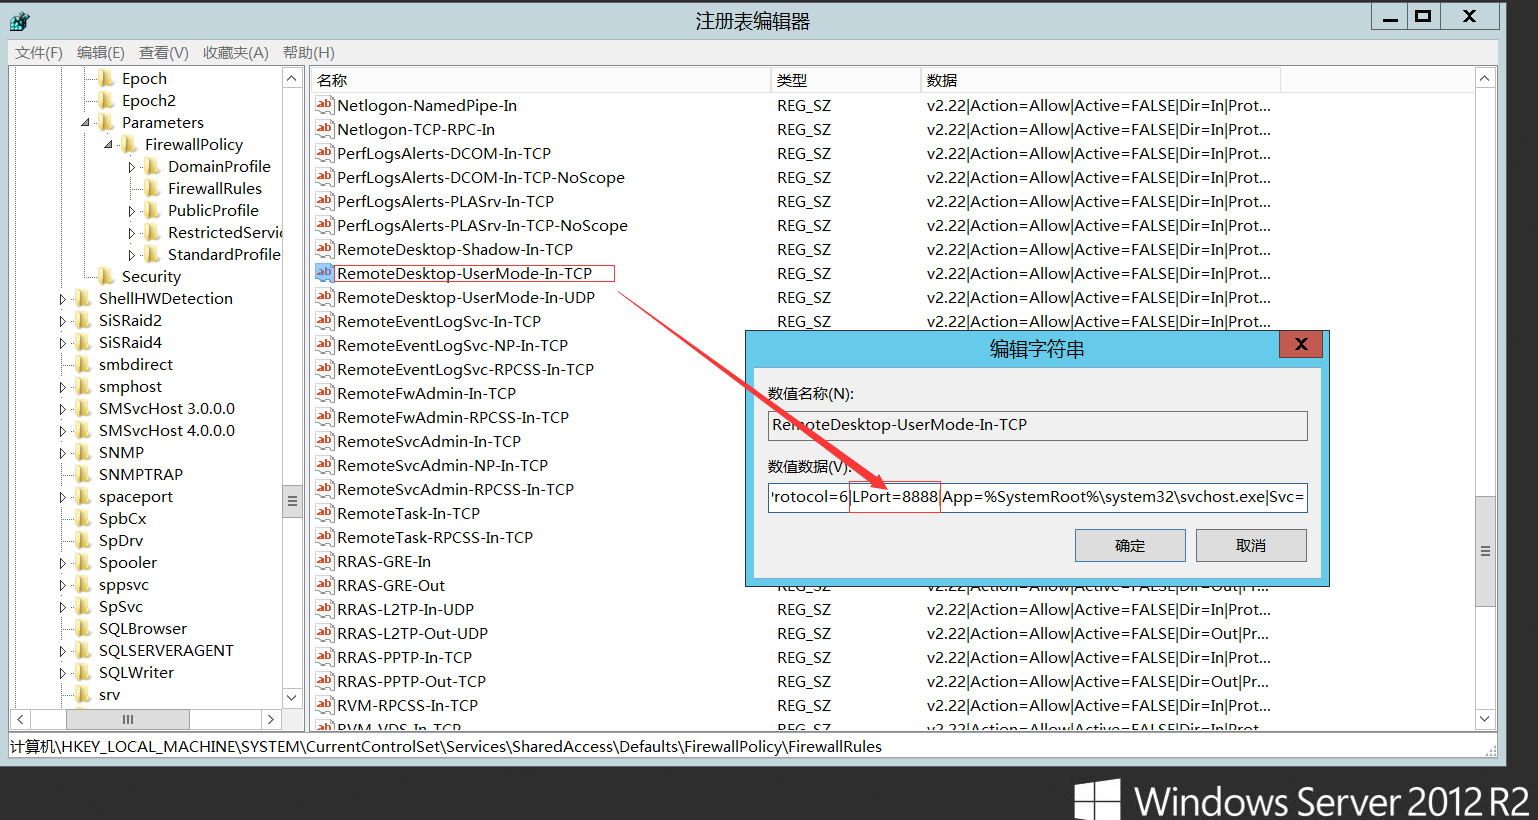Viewport: 1538px width, 820px height.
Task: Select the spaceport tree key
Action: pos(136,496)
